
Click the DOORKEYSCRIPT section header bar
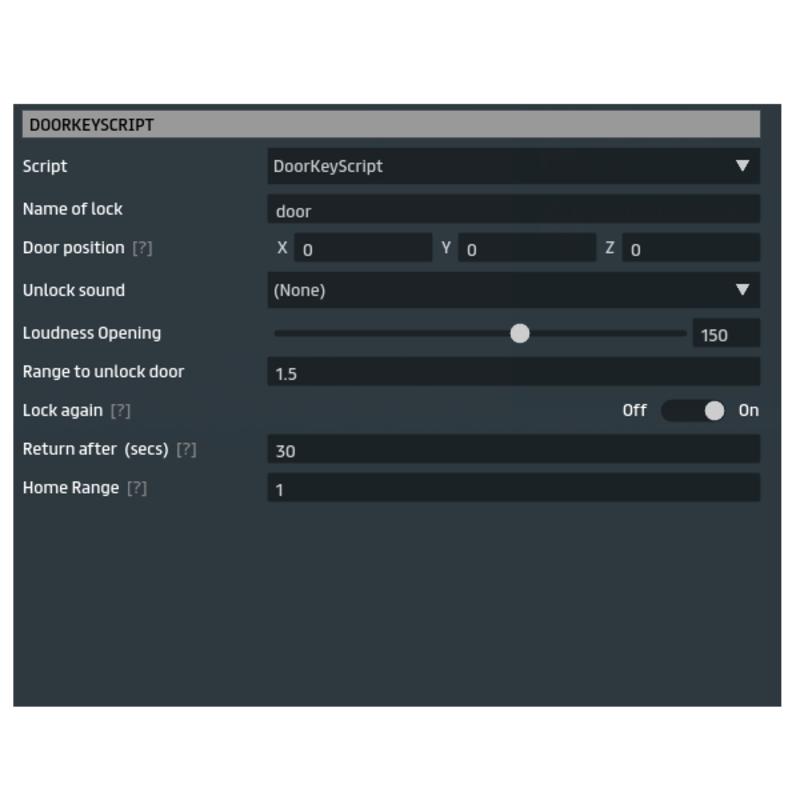click(x=390, y=125)
